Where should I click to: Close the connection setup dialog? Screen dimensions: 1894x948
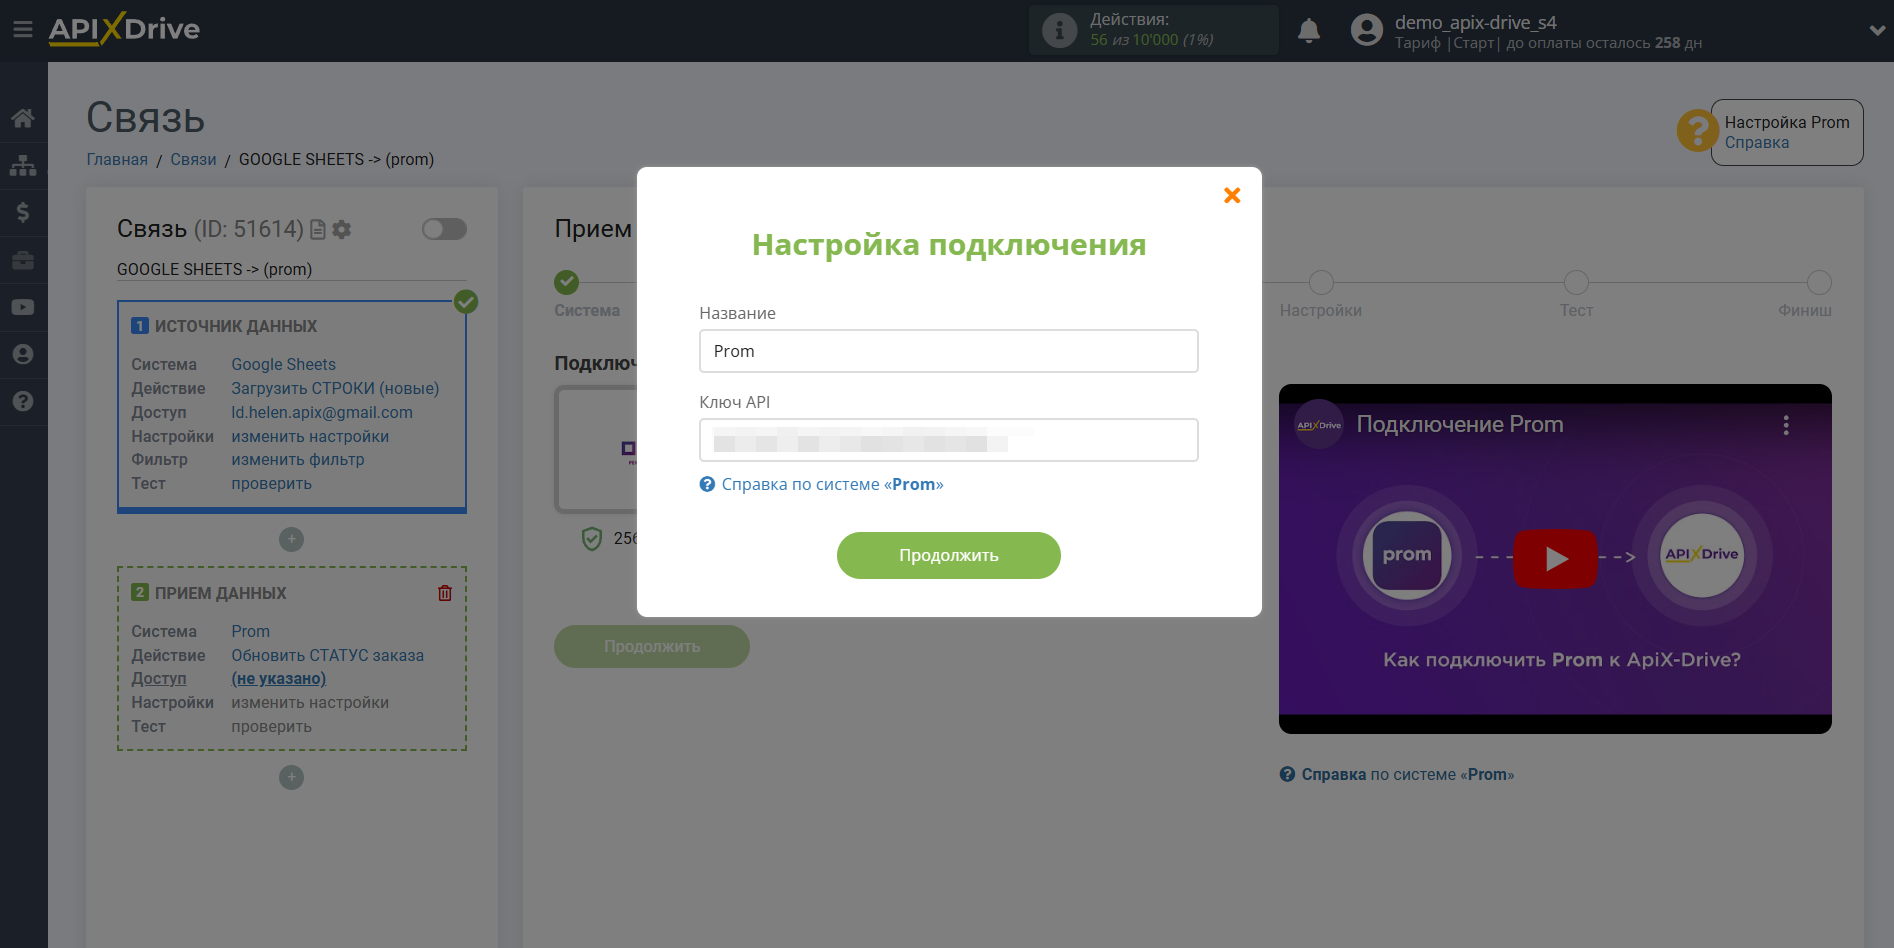click(x=1232, y=195)
